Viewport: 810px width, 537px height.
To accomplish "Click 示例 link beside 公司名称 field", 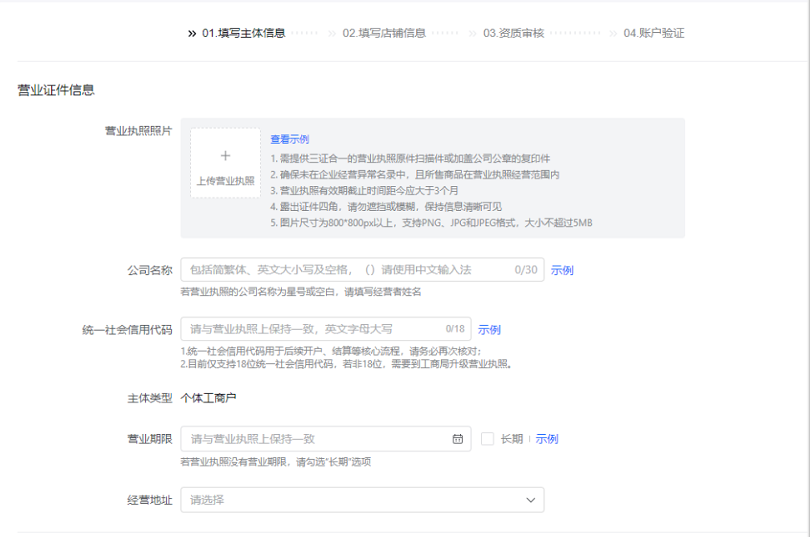I will [x=562, y=270].
